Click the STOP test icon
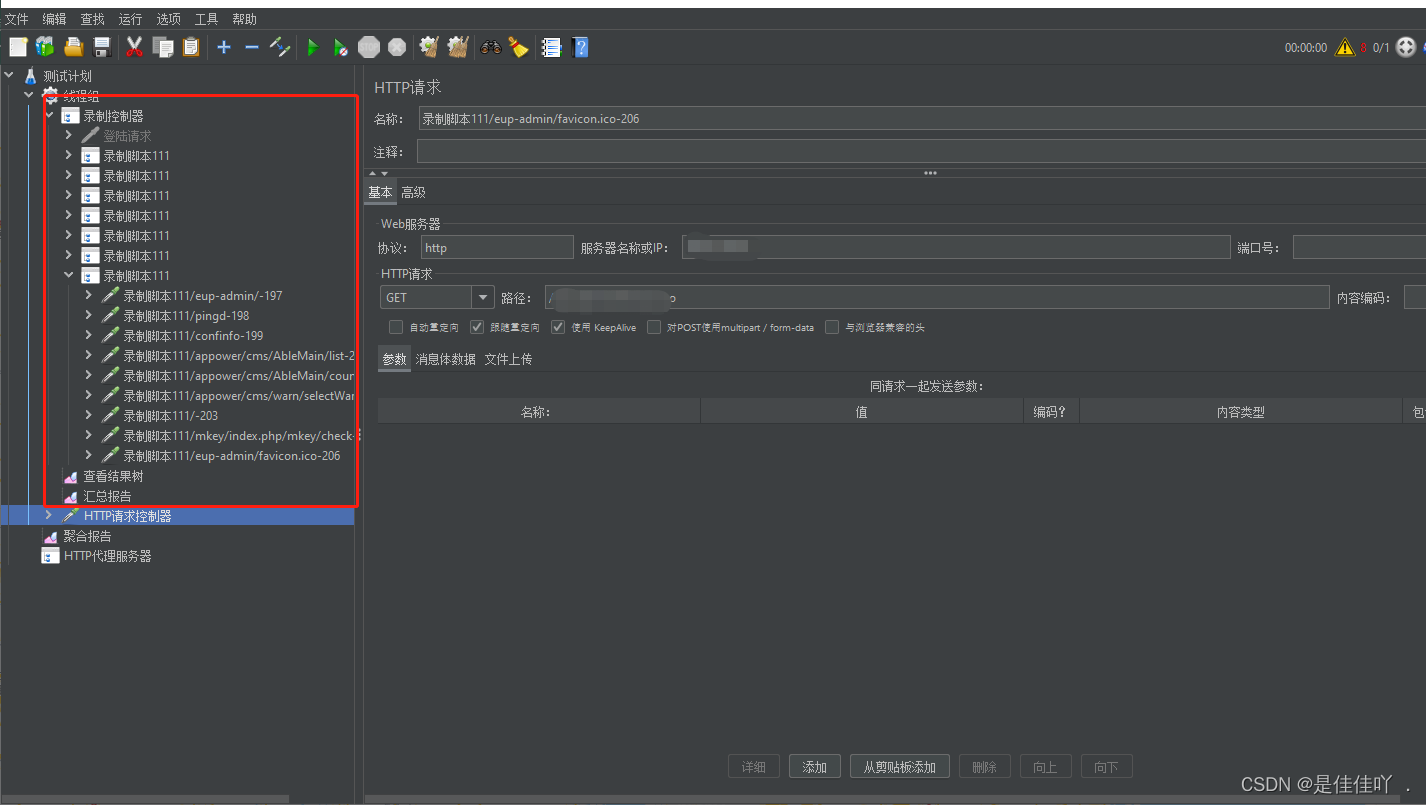 (x=369, y=47)
